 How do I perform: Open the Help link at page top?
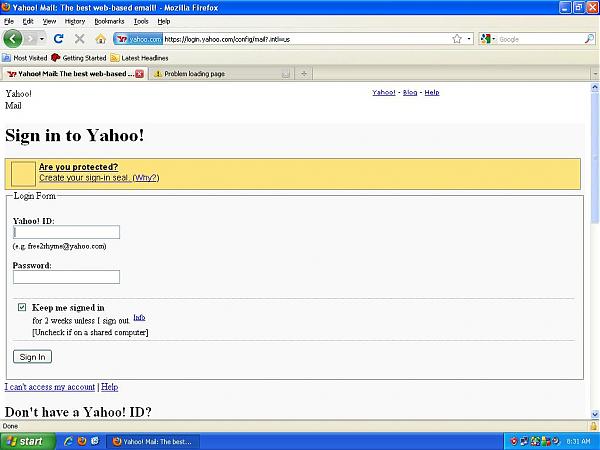pos(432,93)
